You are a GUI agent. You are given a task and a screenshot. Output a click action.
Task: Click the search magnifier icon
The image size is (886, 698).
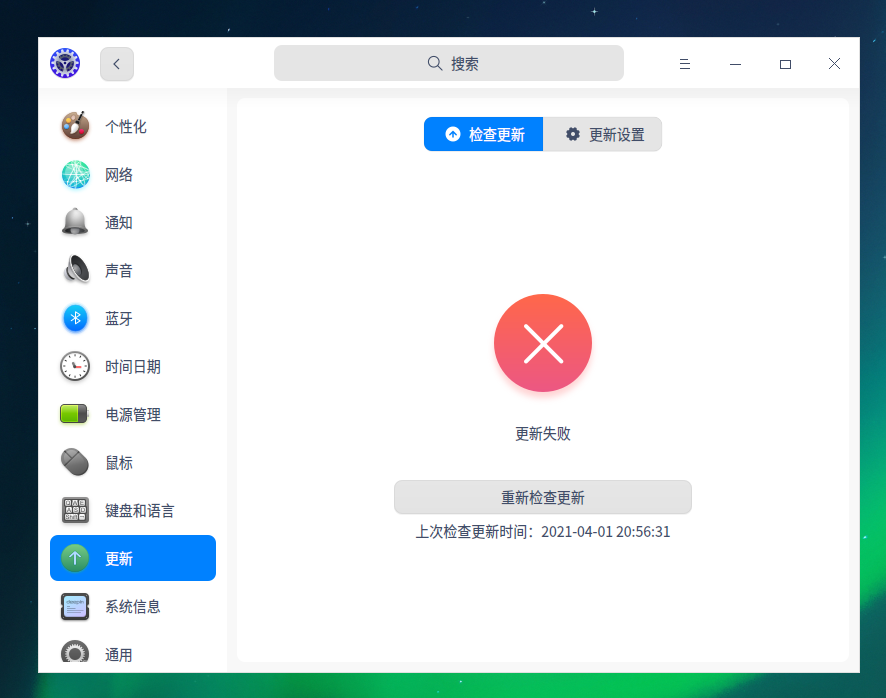pyautogui.click(x=435, y=63)
